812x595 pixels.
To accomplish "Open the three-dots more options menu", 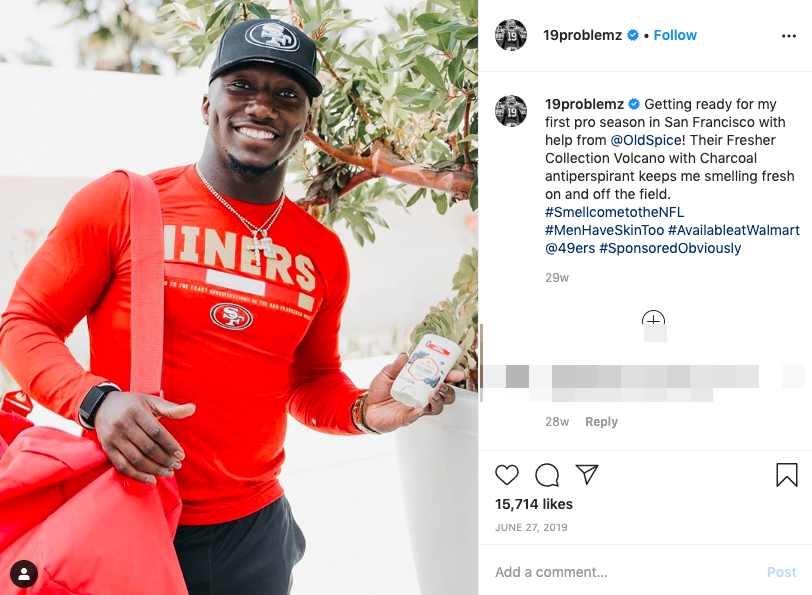I will coord(789,36).
